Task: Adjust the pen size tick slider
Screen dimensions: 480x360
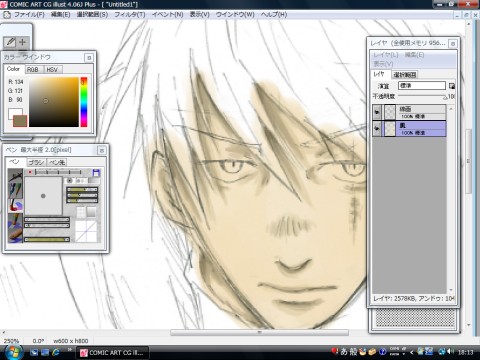Action: pos(58,172)
